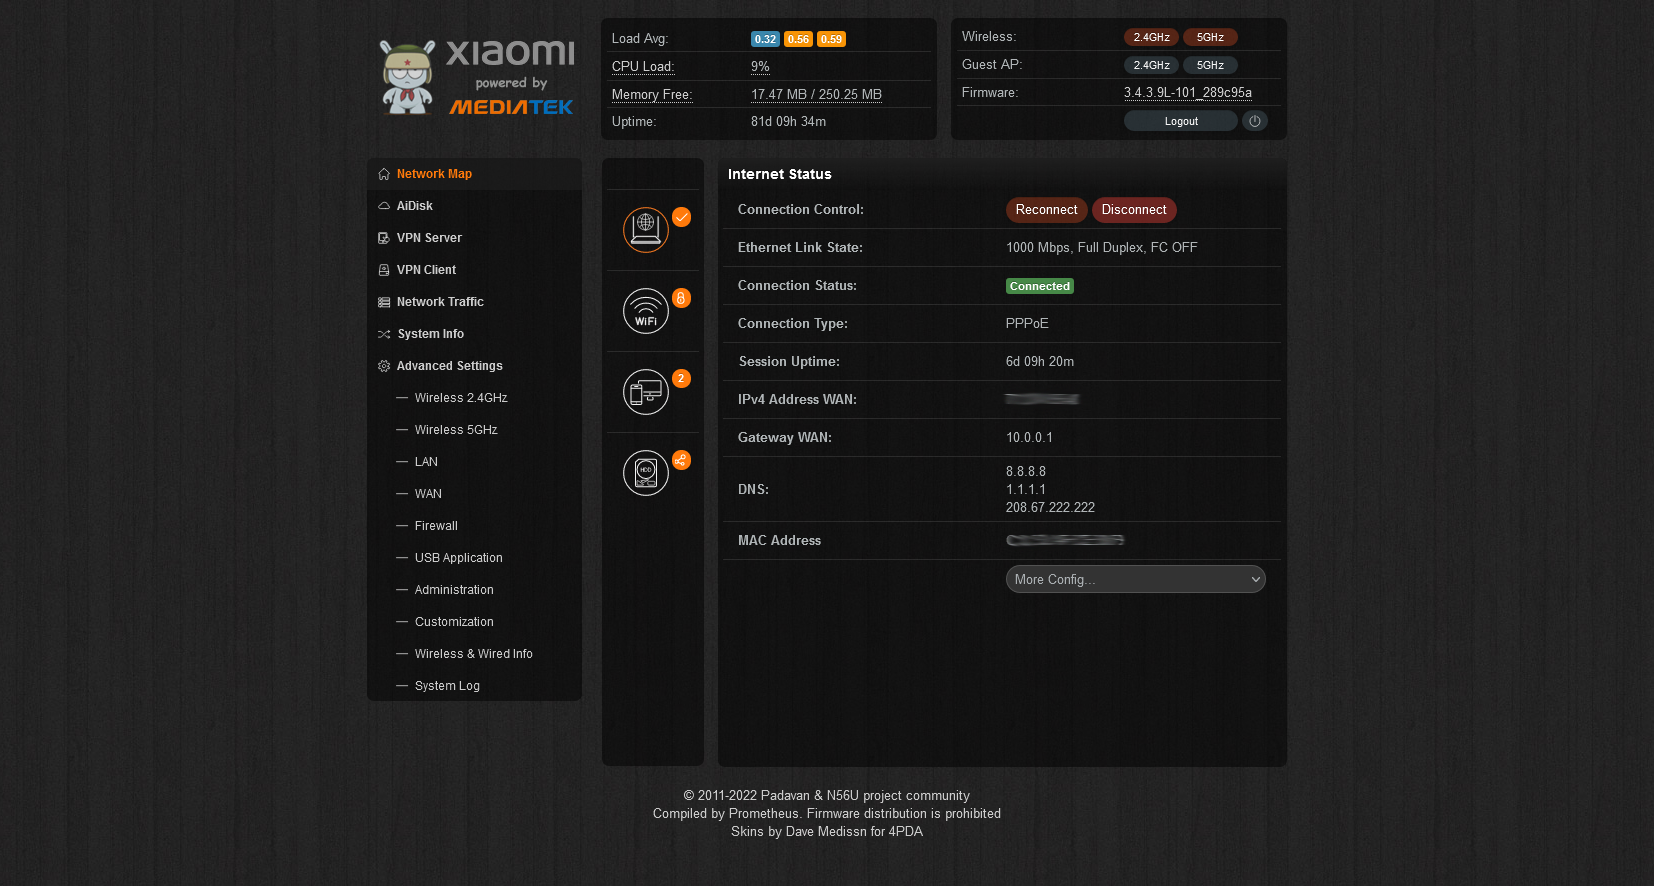Click the Disconnect button
Viewport: 1654px width, 886px height.
pyautogui.click(x=1134, y=210)
